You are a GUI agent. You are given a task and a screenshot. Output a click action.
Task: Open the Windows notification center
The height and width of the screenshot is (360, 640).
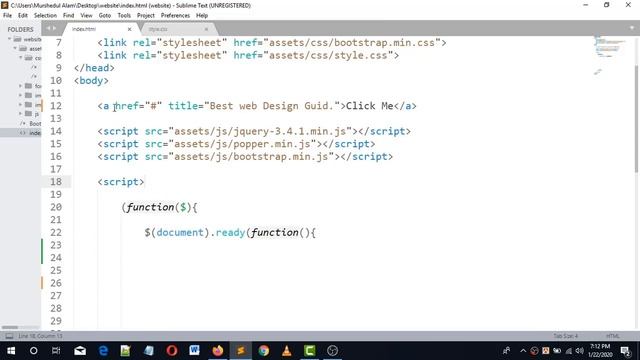pyautogui.click(x=625, y=351)
